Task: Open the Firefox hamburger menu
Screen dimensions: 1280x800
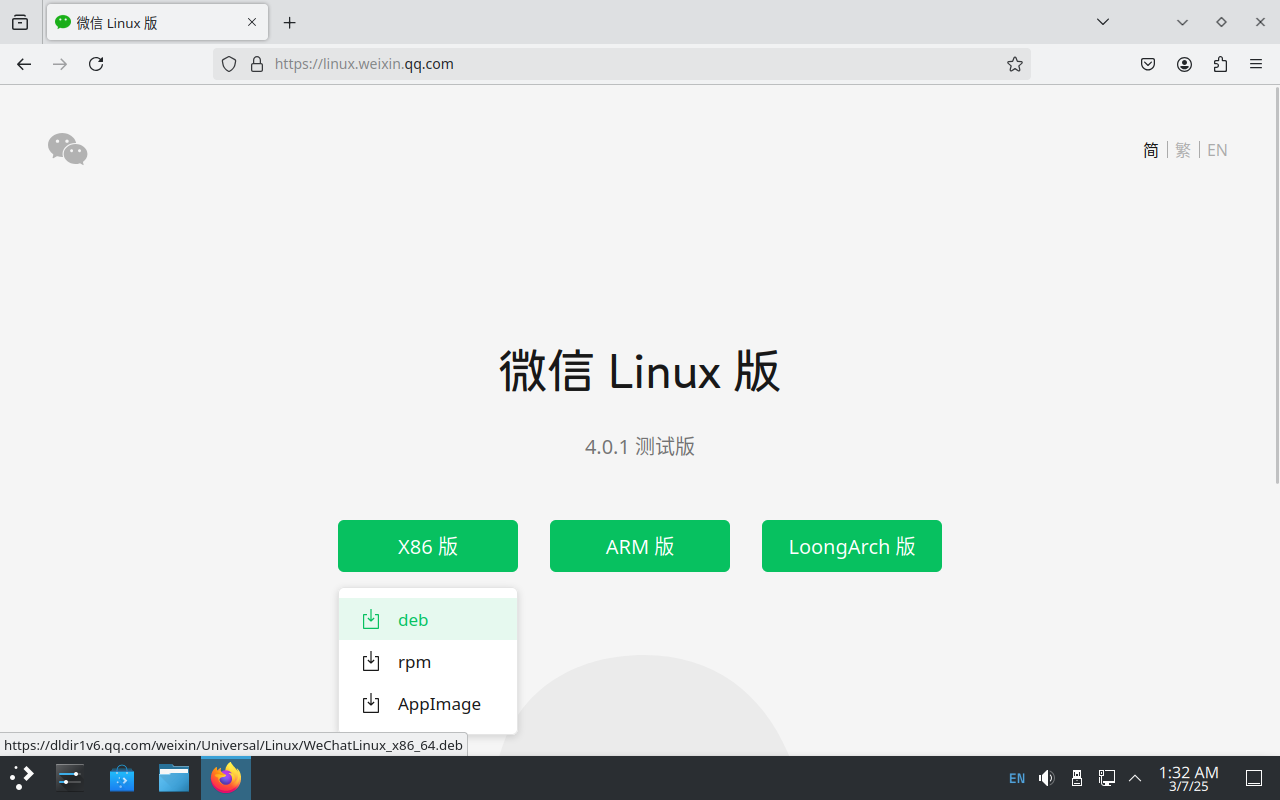Action: pos(1256,64)
